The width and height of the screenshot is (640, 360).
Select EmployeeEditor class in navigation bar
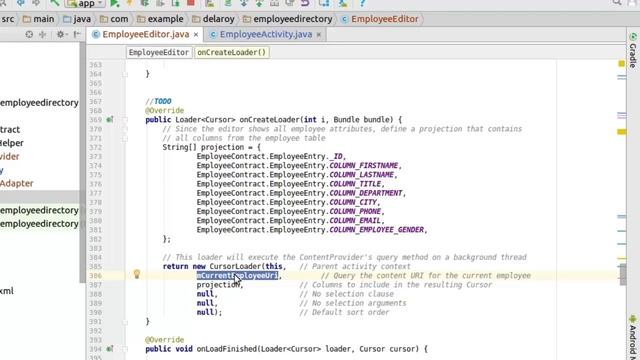[380, 19]
